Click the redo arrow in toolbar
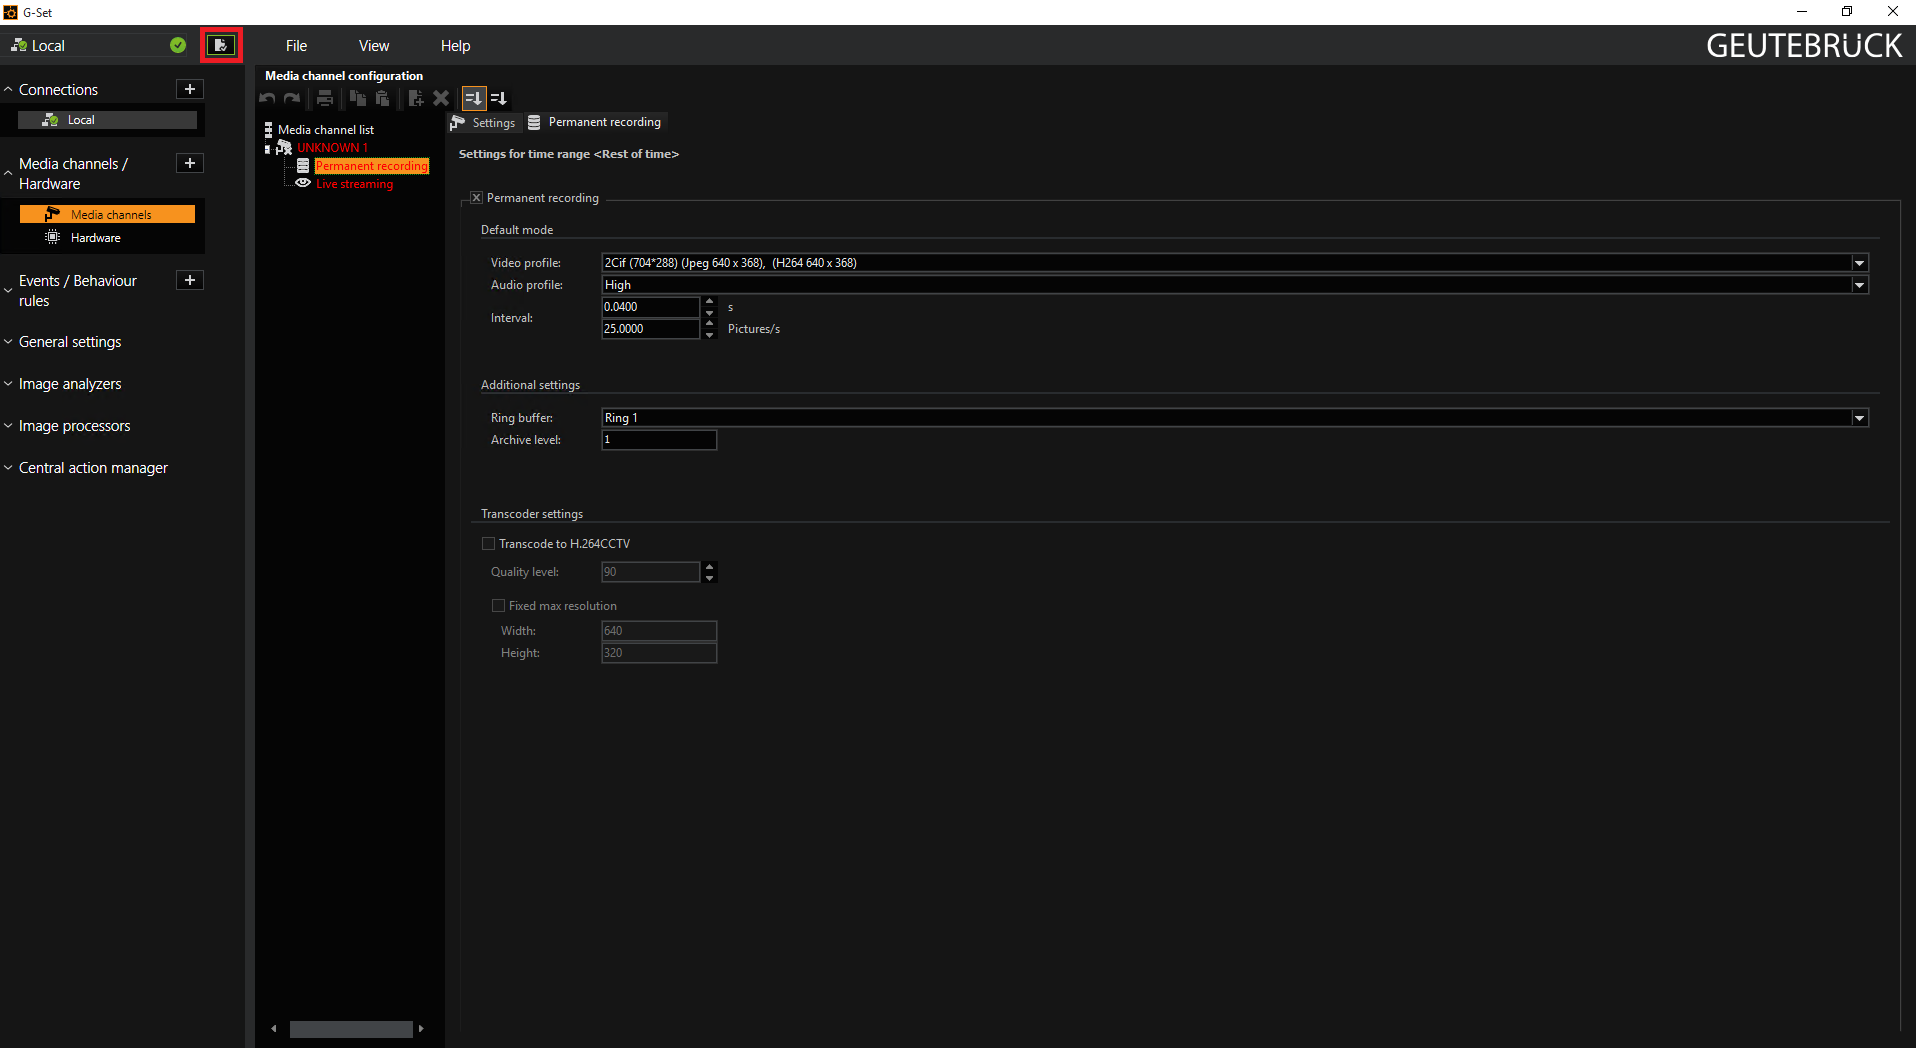 point(292,98)
